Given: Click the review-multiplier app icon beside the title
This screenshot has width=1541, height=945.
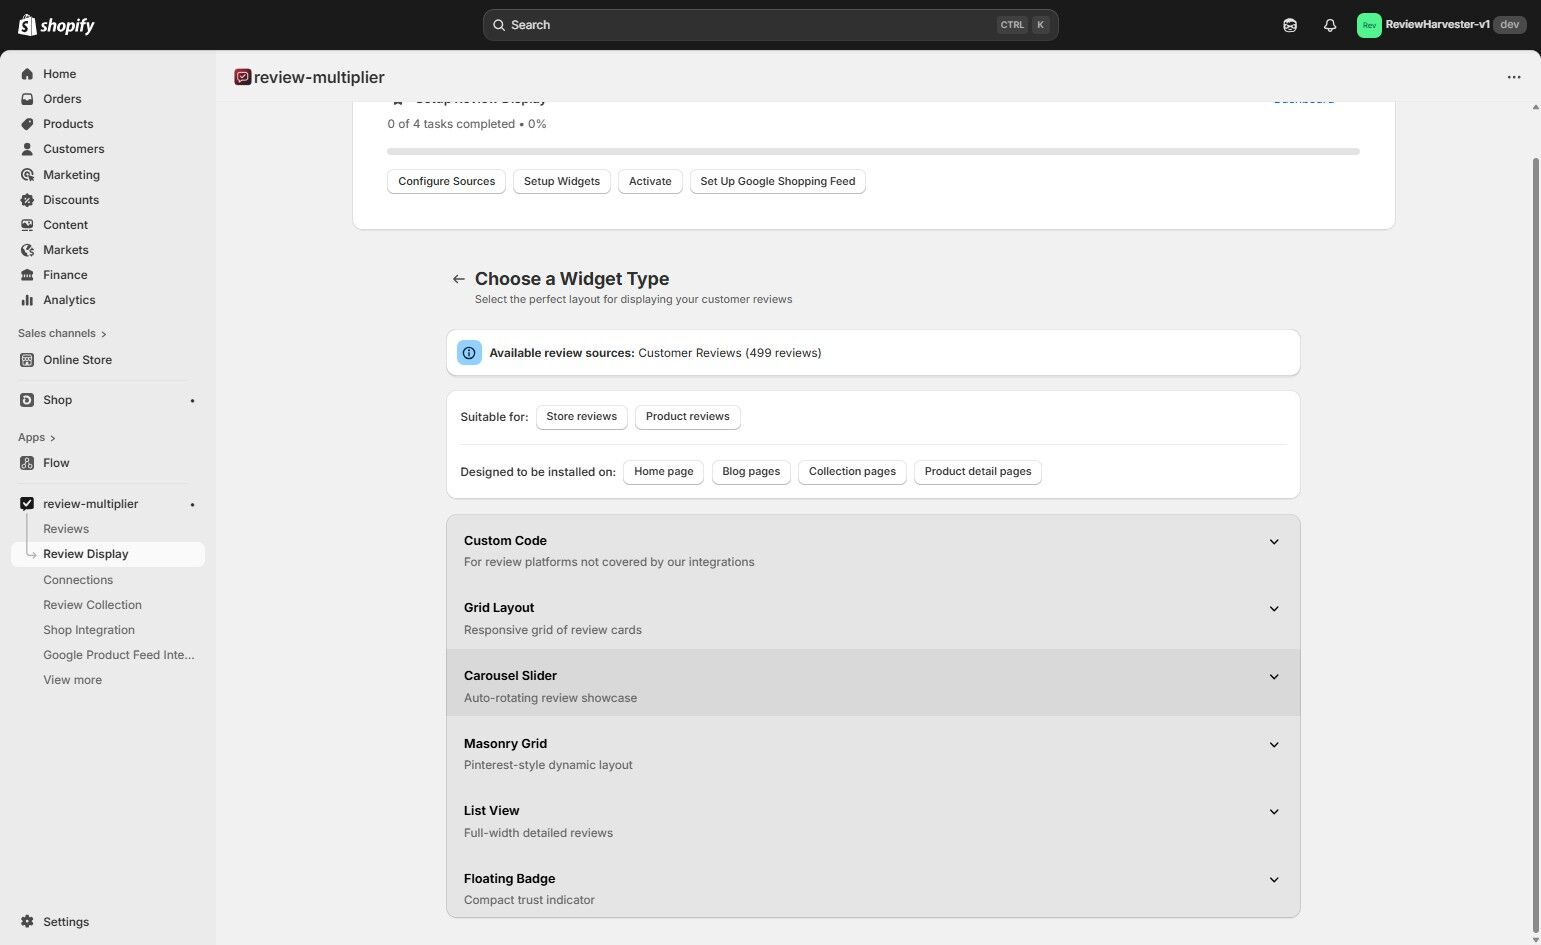Looking at the screenshot, I should [242, 76].
